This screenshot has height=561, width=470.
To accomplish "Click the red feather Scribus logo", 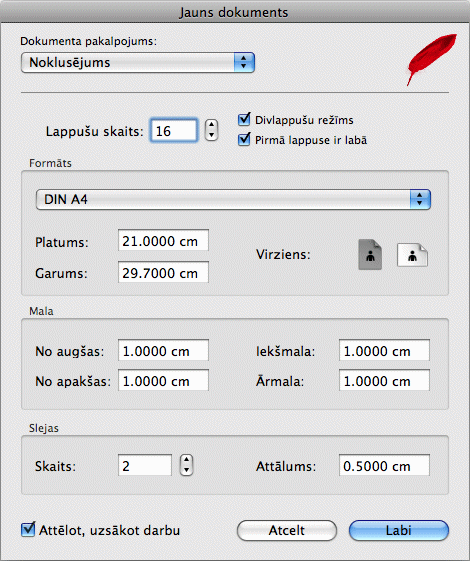I will click(432, 59).
